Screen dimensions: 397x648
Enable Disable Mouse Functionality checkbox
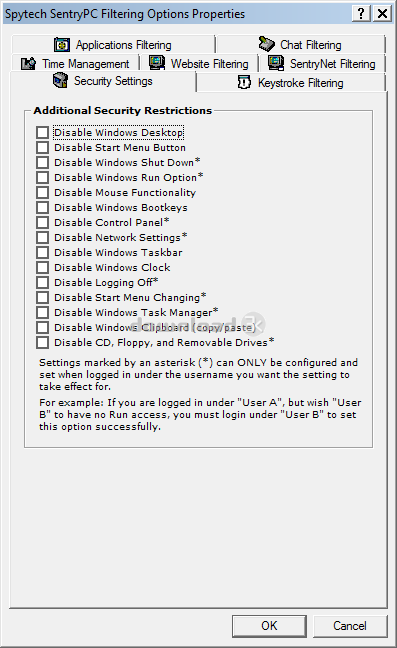pyautogui.click(x=42, y=193)
